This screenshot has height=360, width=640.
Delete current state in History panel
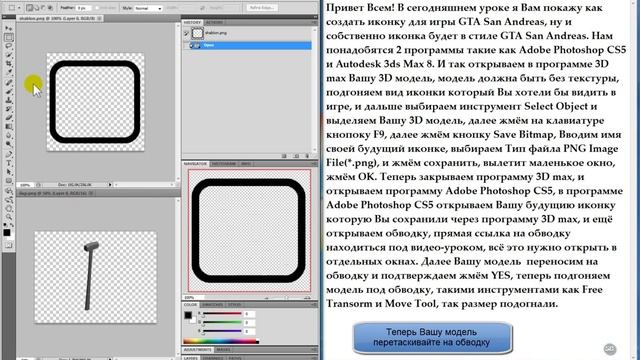coord(307,156)
